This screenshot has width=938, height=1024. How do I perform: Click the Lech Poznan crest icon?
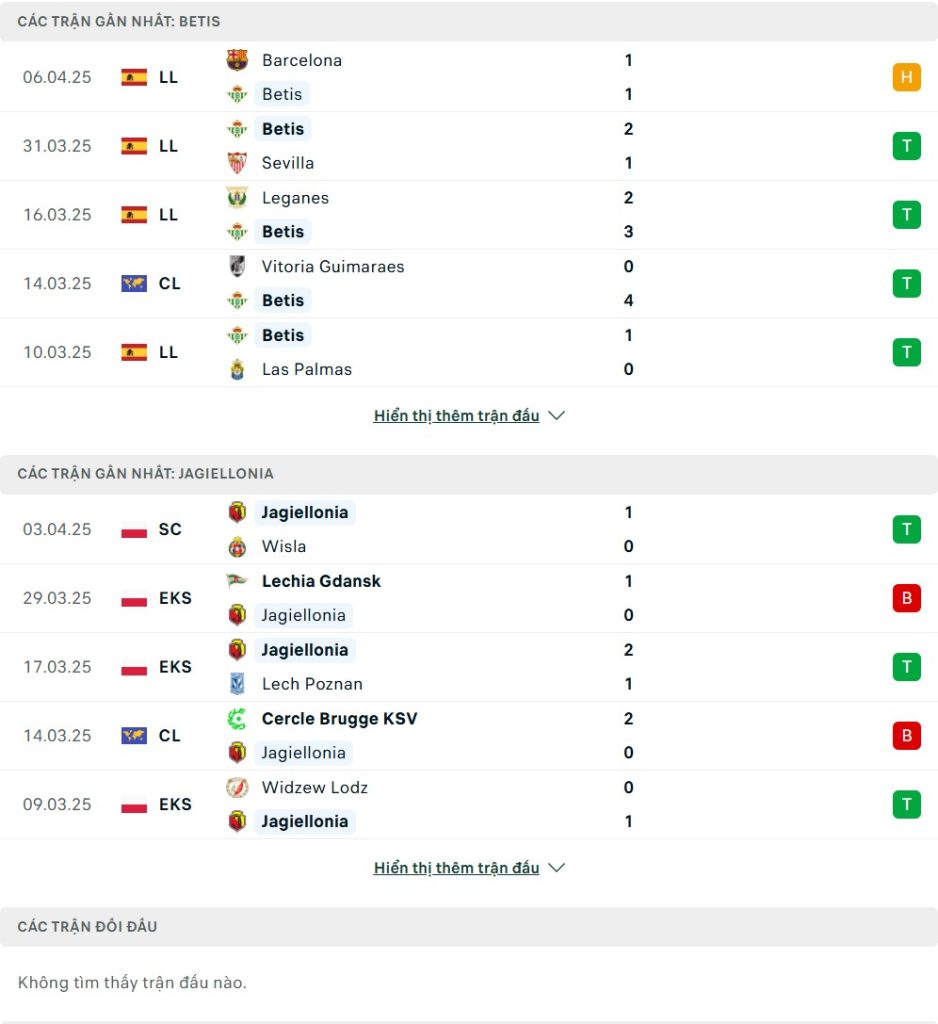[237, 684]
